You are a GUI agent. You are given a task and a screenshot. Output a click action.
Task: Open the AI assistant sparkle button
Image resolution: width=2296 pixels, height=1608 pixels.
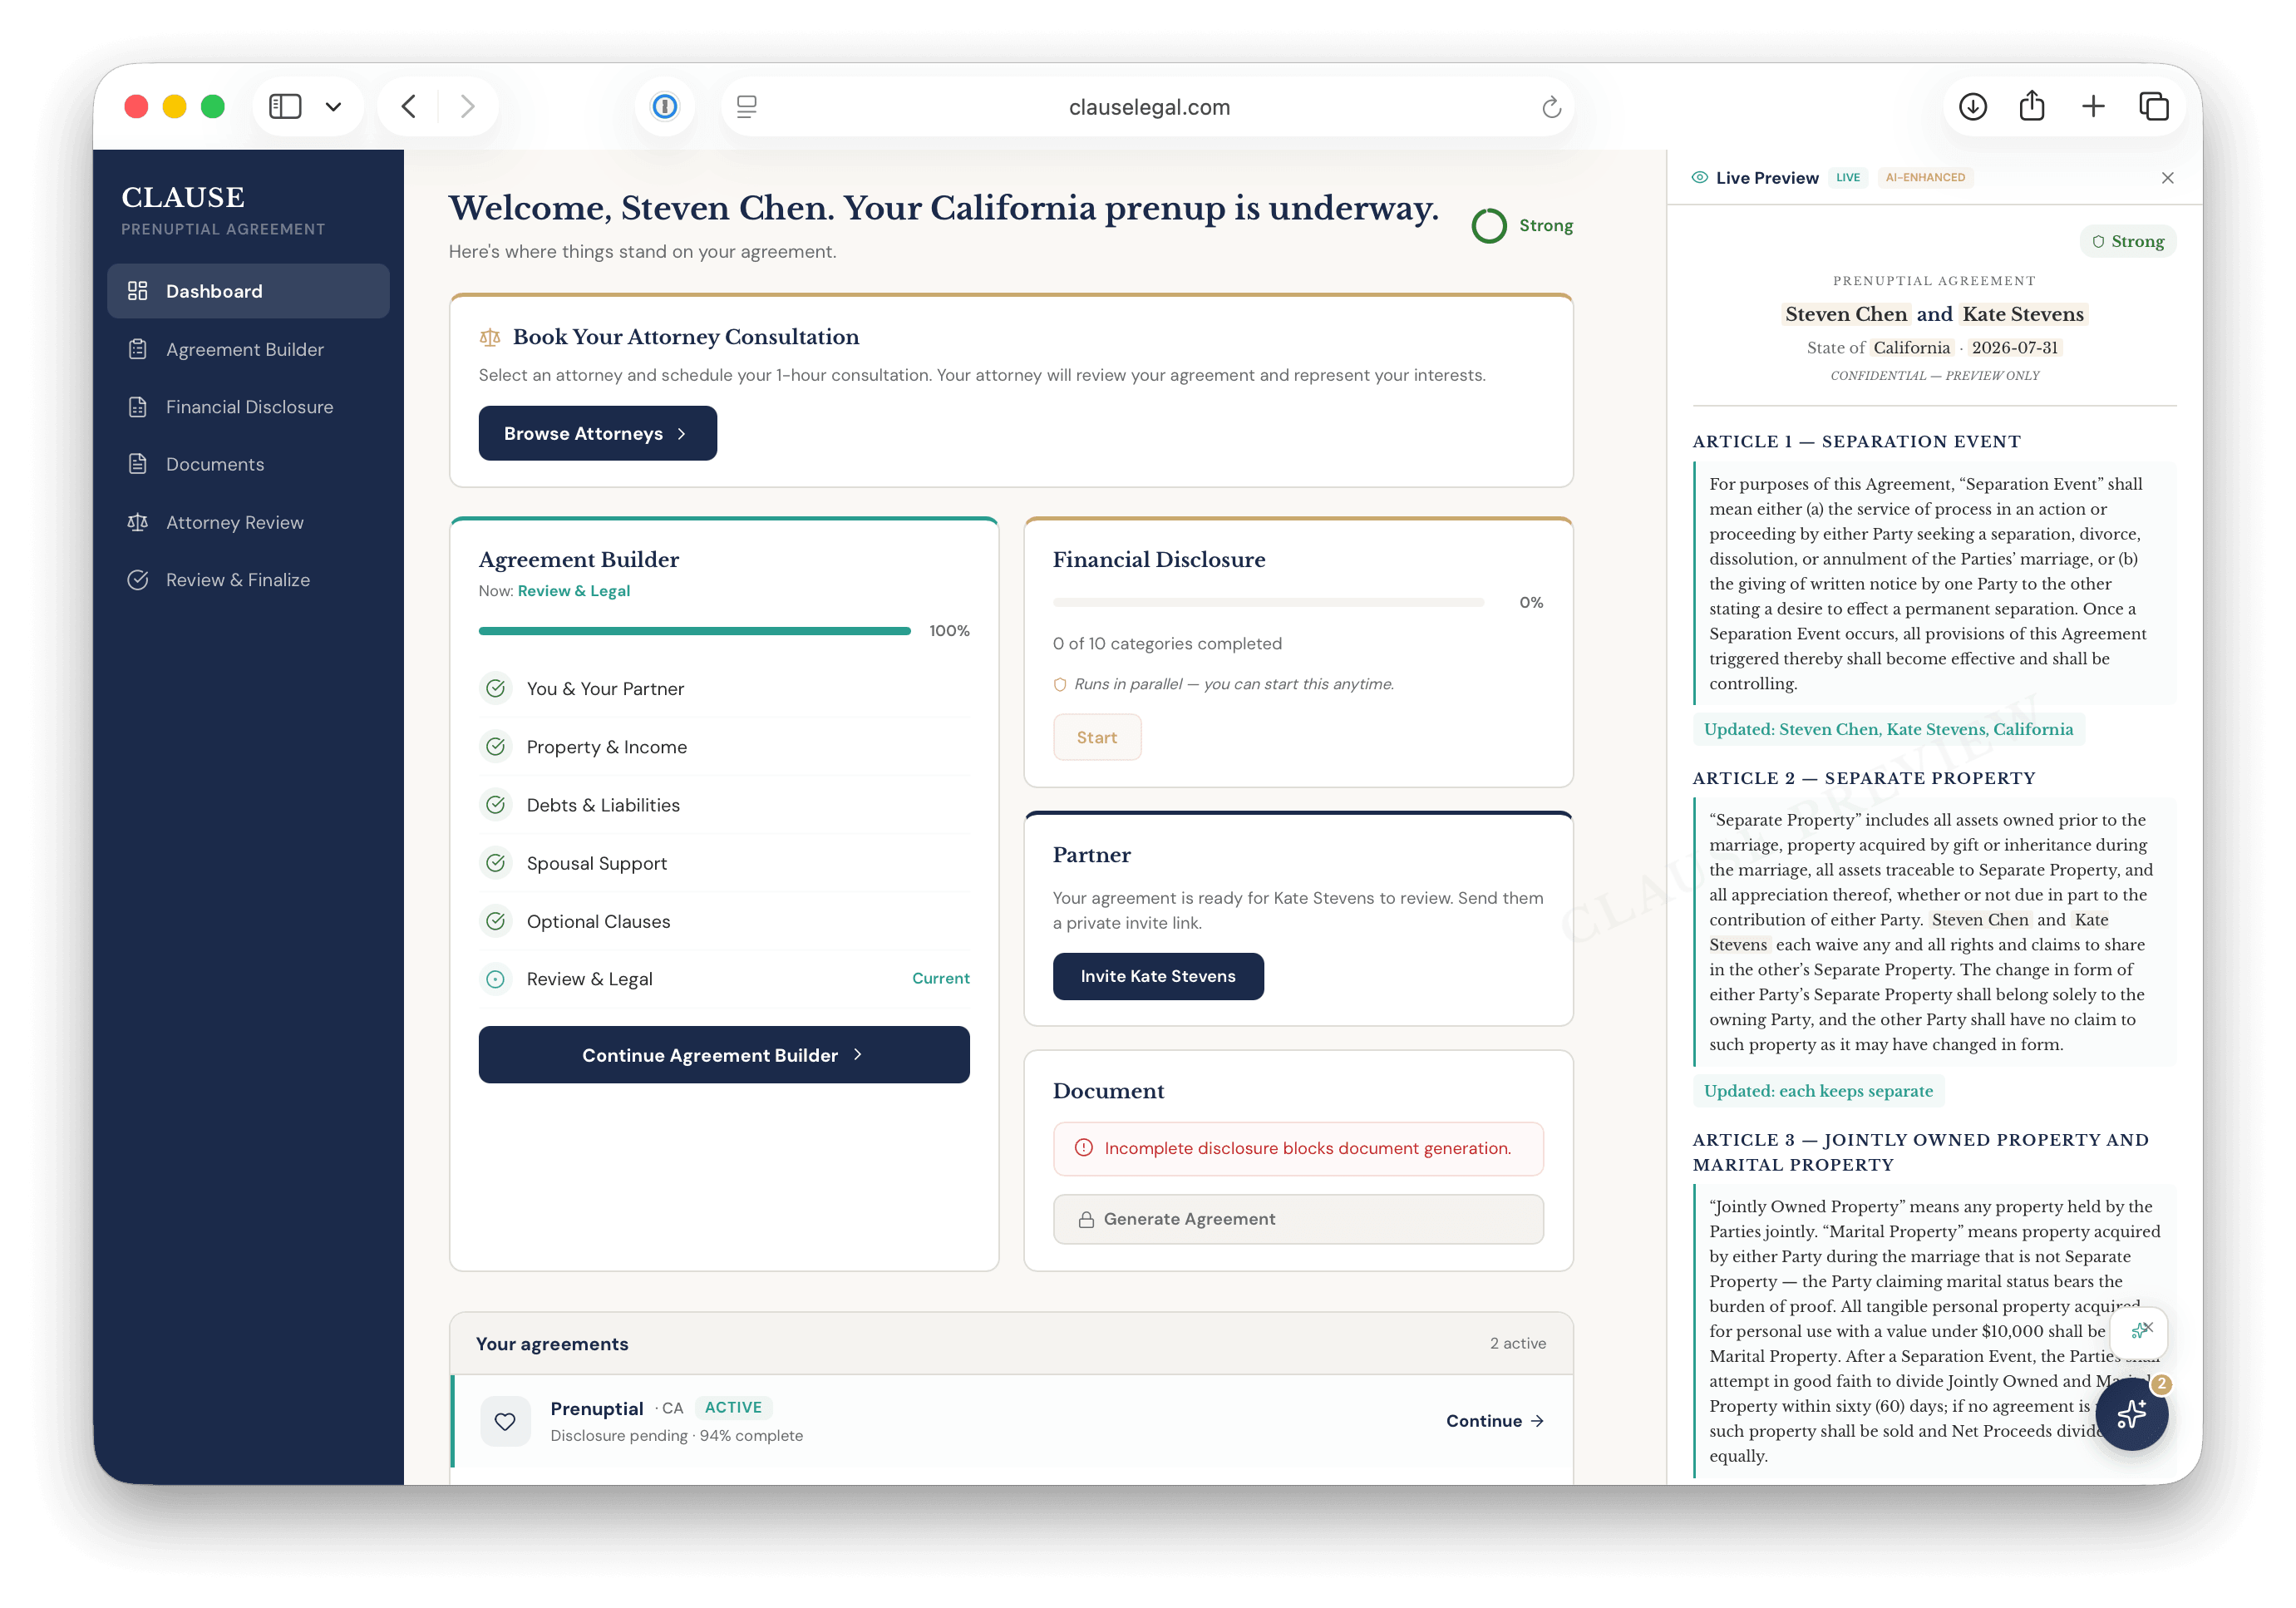pos(2131,1414)
